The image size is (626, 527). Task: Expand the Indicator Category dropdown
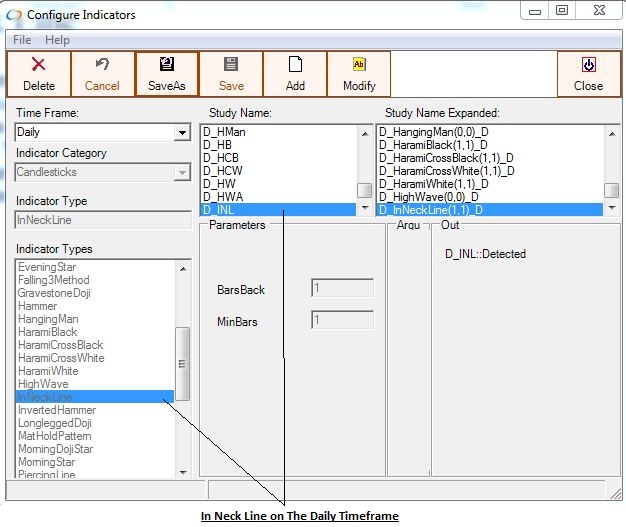(181, 173)
